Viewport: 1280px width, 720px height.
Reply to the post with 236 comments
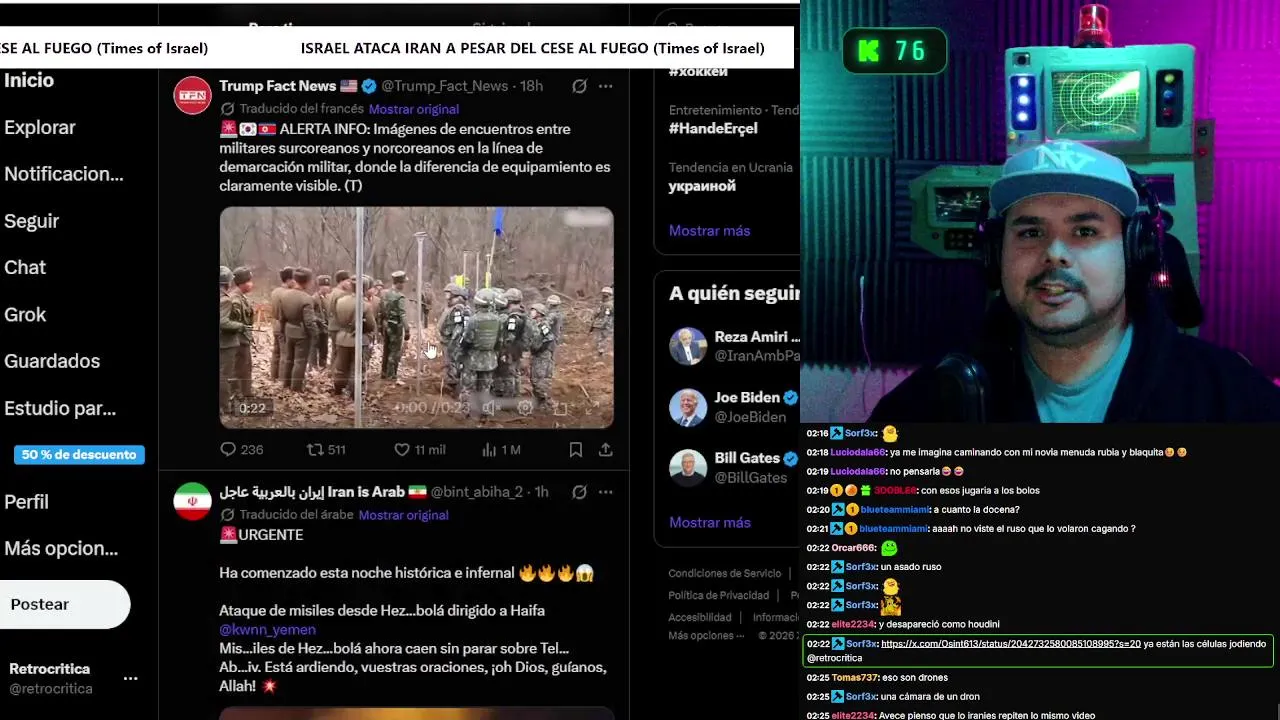tap(241, 450)
